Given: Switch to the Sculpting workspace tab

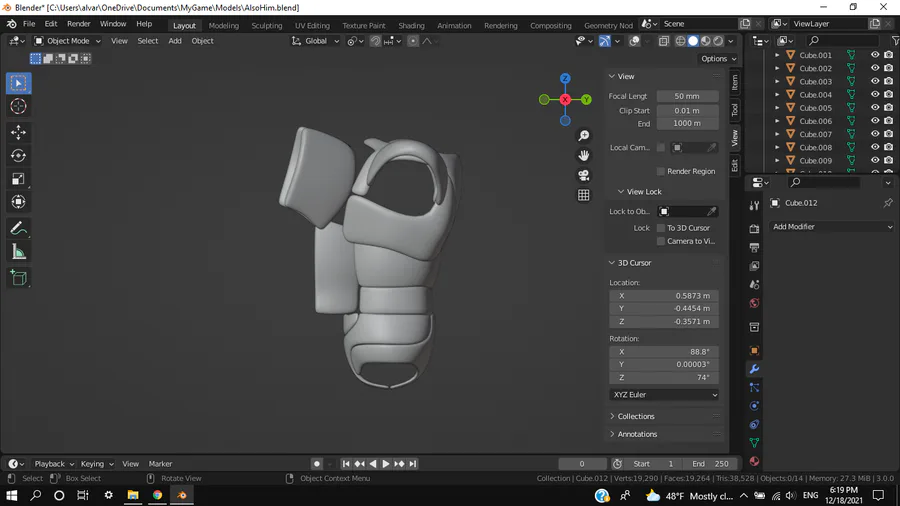Looking at the screenshot, I should [x=266, y=25].
